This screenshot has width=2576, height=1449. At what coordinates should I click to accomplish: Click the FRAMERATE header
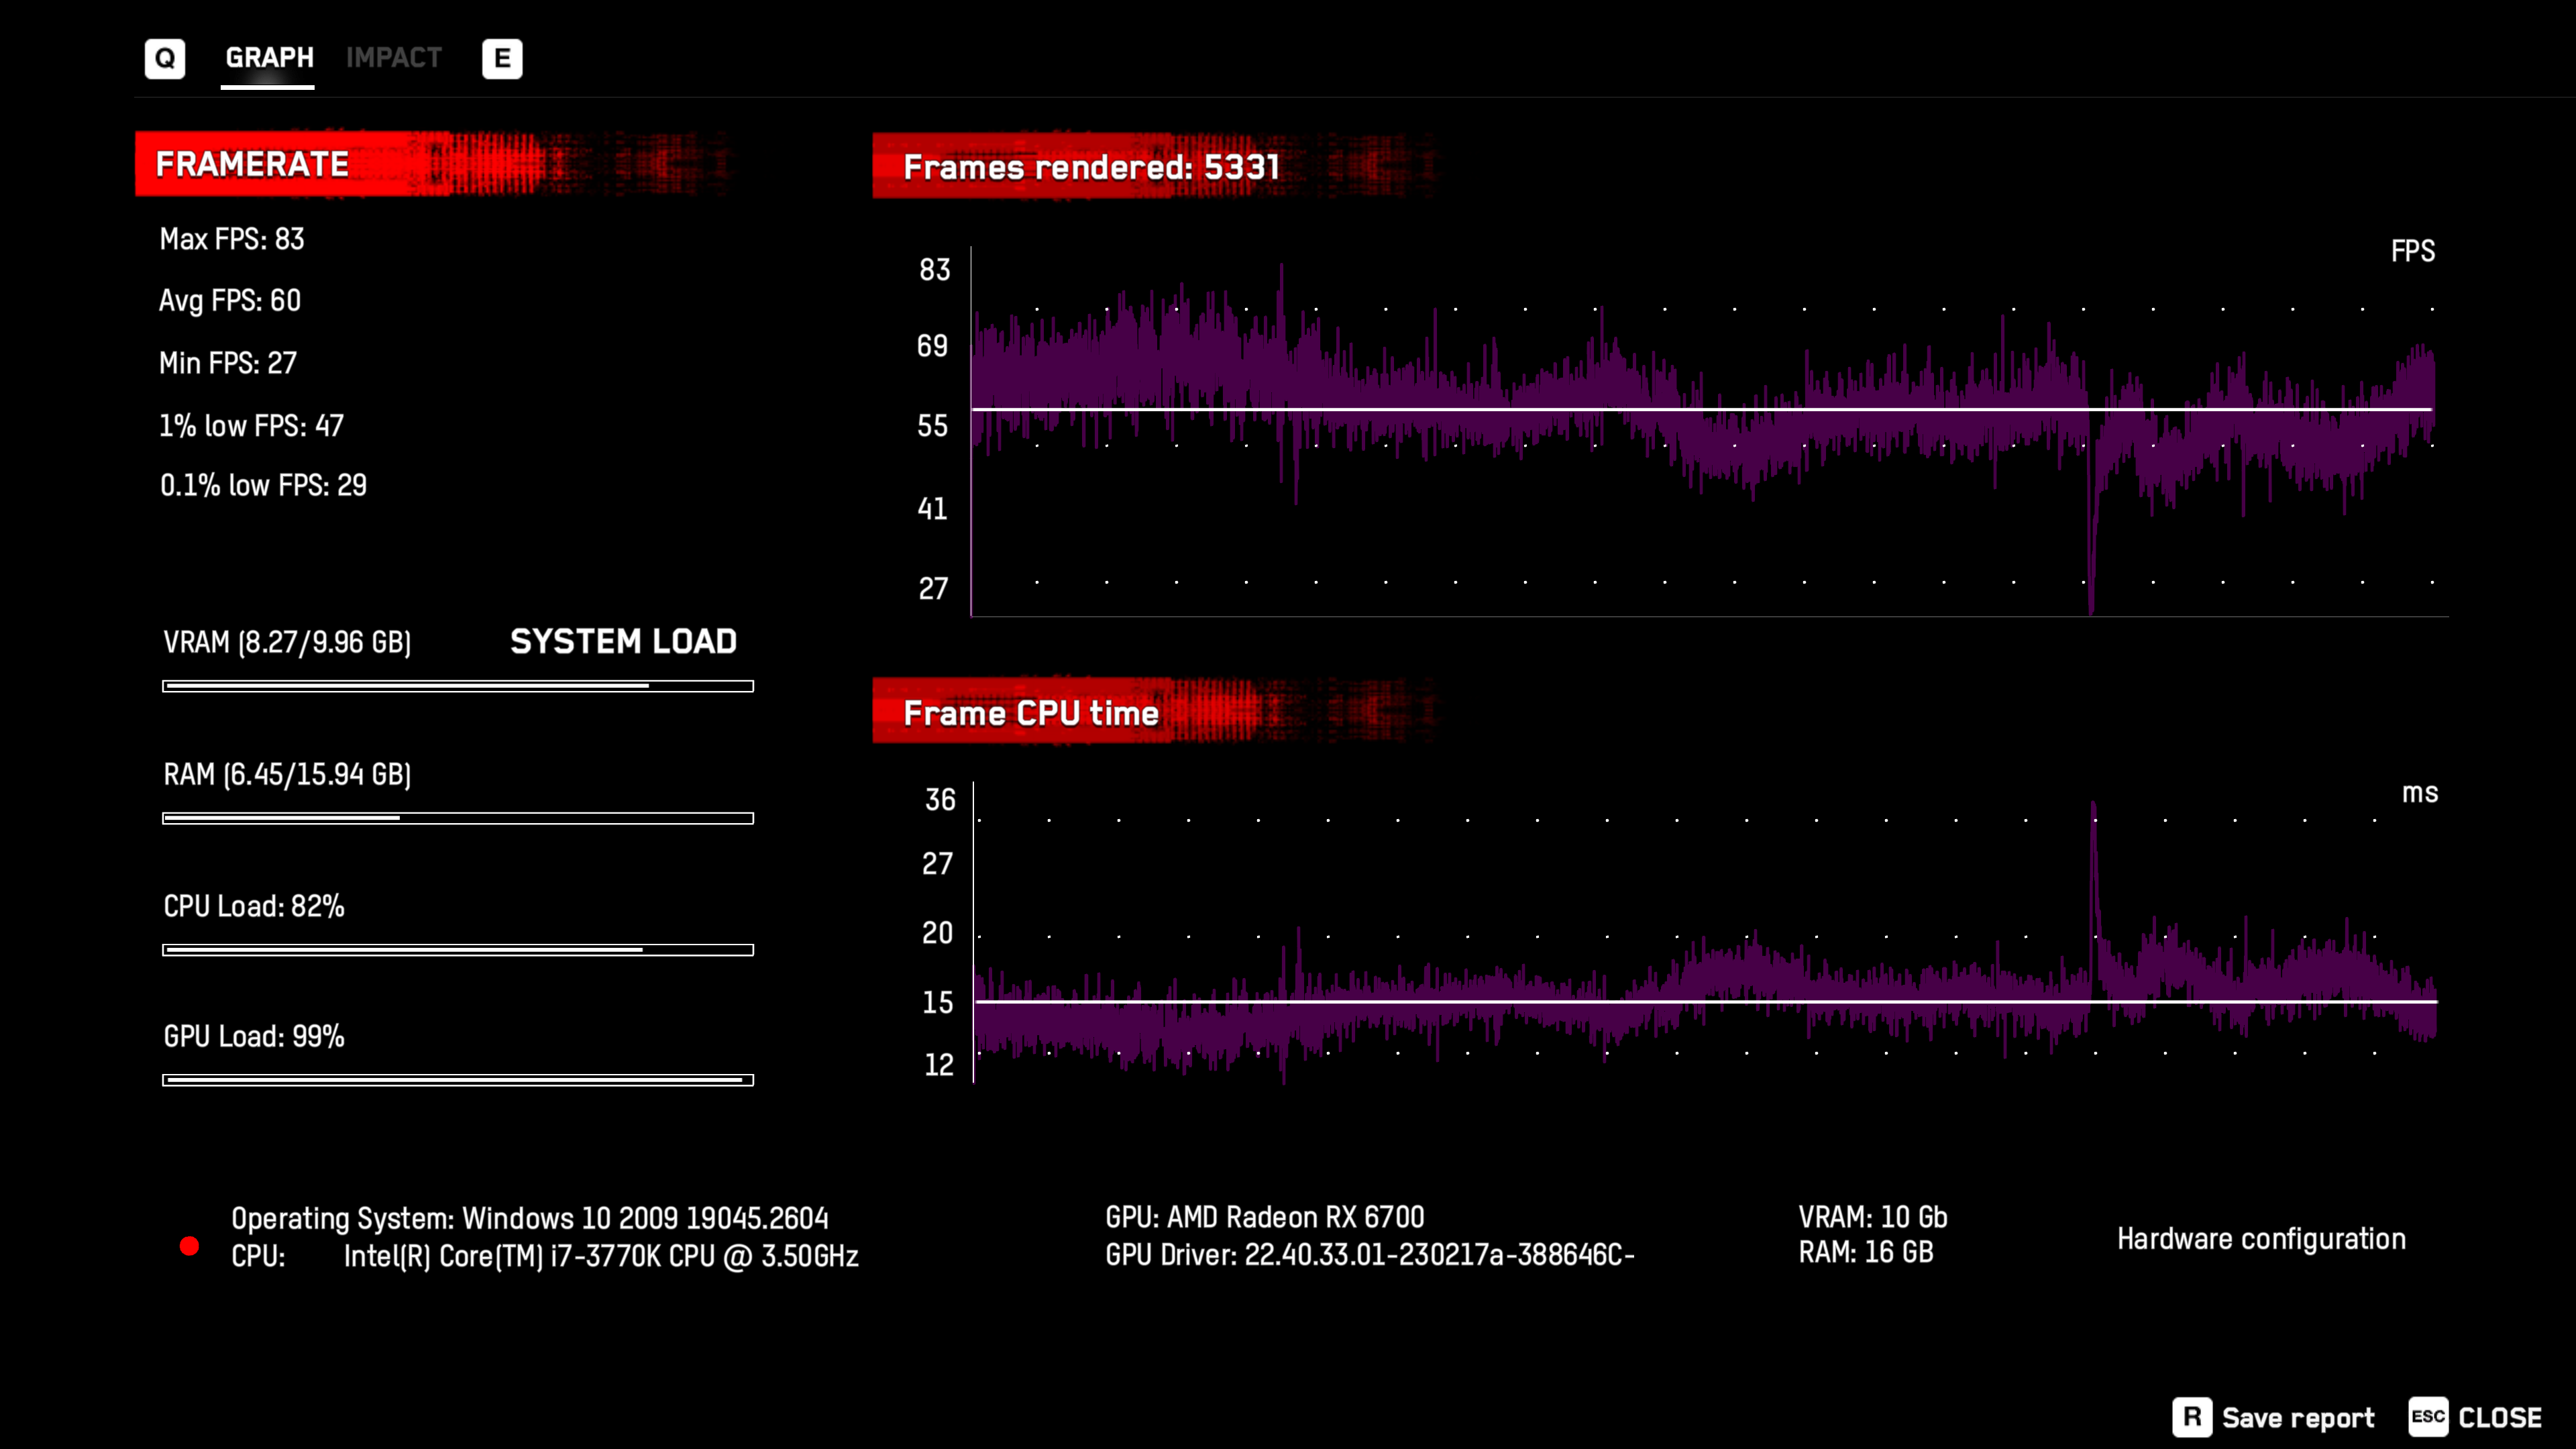click(435, 164)
